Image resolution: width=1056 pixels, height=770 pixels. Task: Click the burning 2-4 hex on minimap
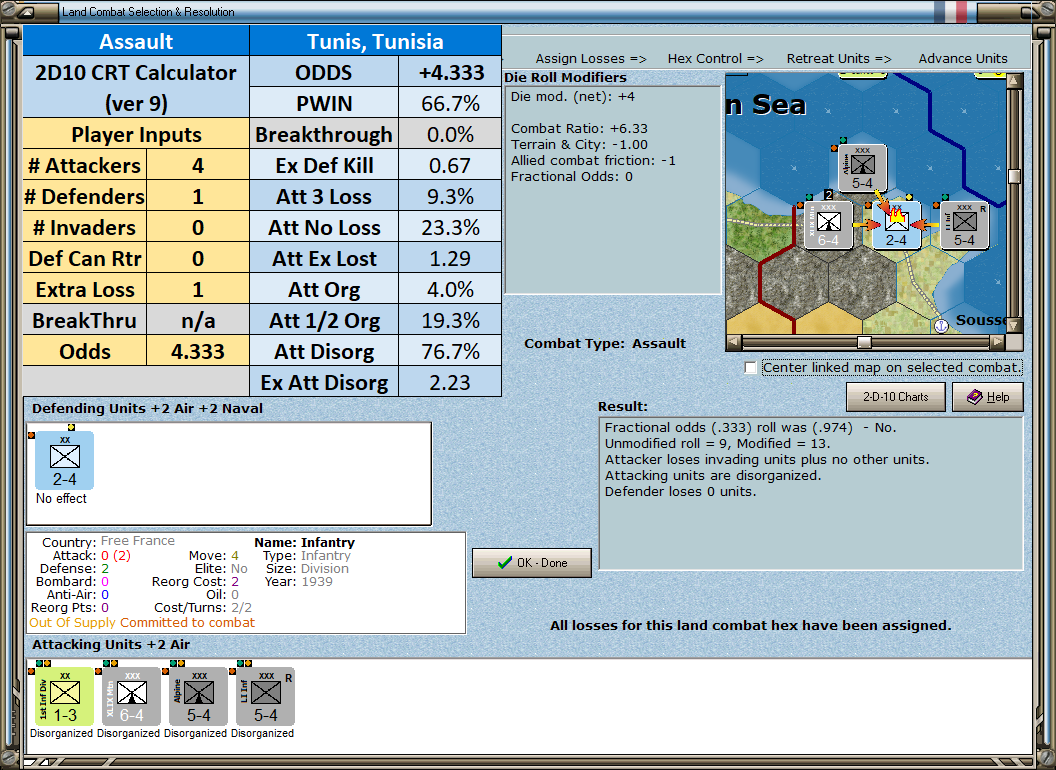(896, 226)
